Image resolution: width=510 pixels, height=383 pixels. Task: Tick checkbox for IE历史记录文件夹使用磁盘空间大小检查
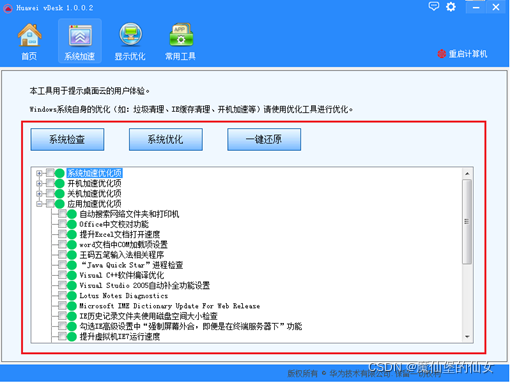pyautogui.click(x=62, y=316)
